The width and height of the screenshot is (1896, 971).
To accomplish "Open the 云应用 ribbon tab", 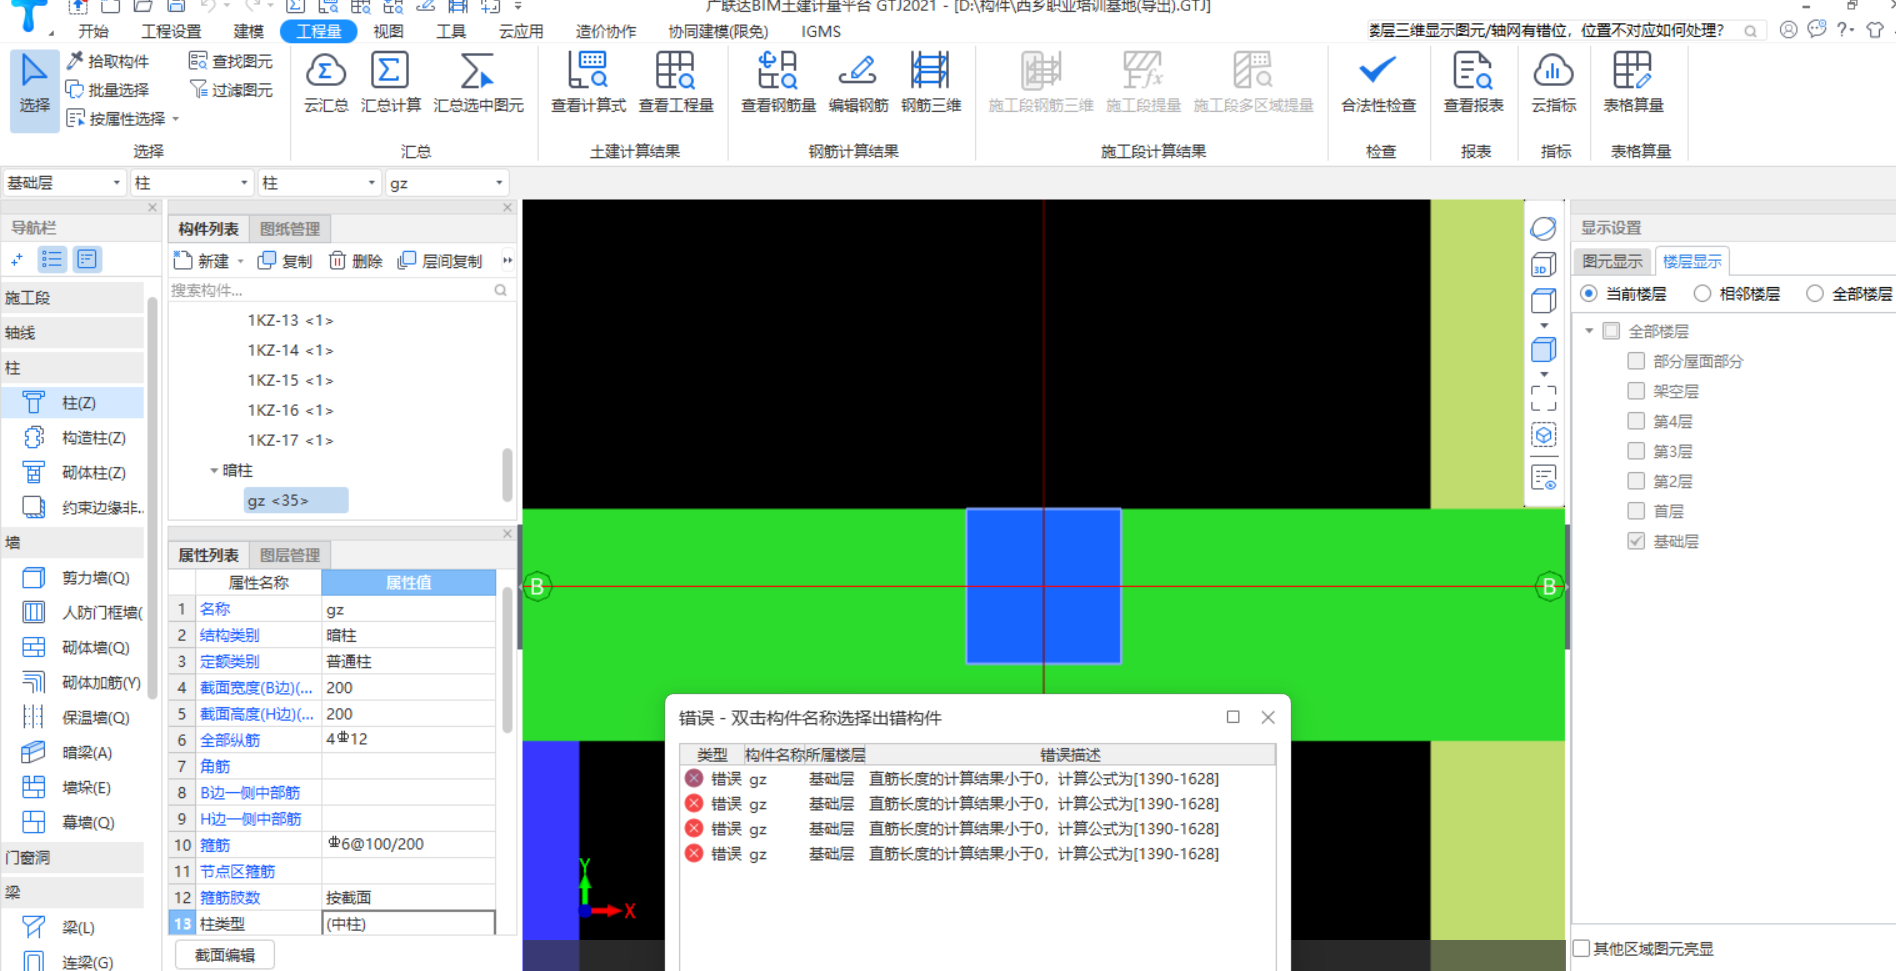I will [521, 31].
